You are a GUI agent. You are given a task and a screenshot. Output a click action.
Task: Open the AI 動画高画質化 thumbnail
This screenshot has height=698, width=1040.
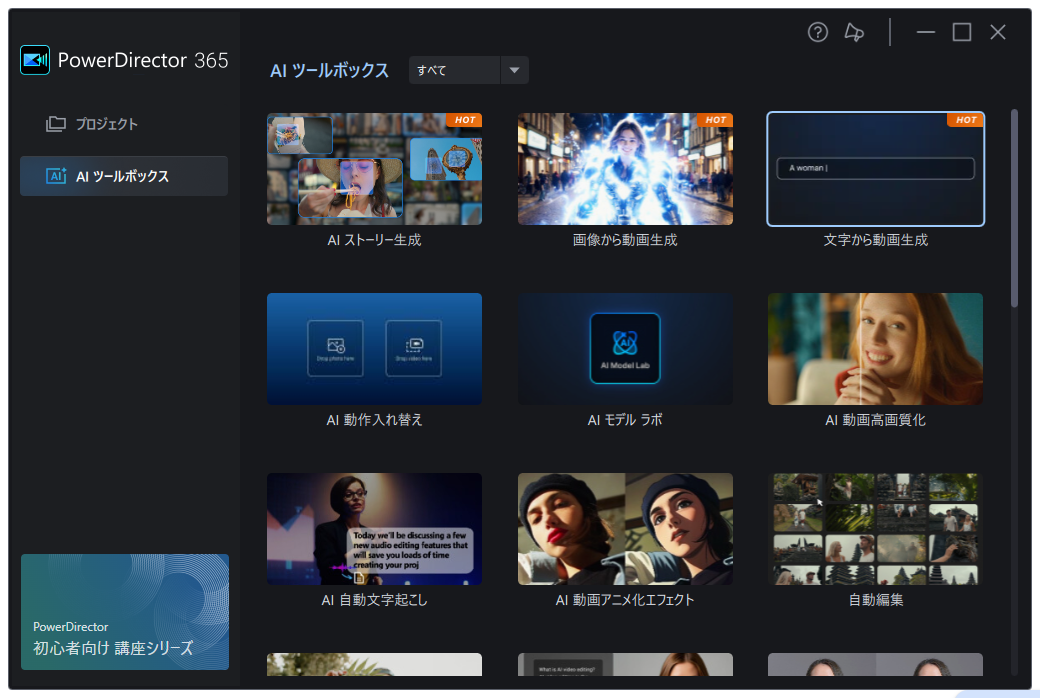pos(876,349)
